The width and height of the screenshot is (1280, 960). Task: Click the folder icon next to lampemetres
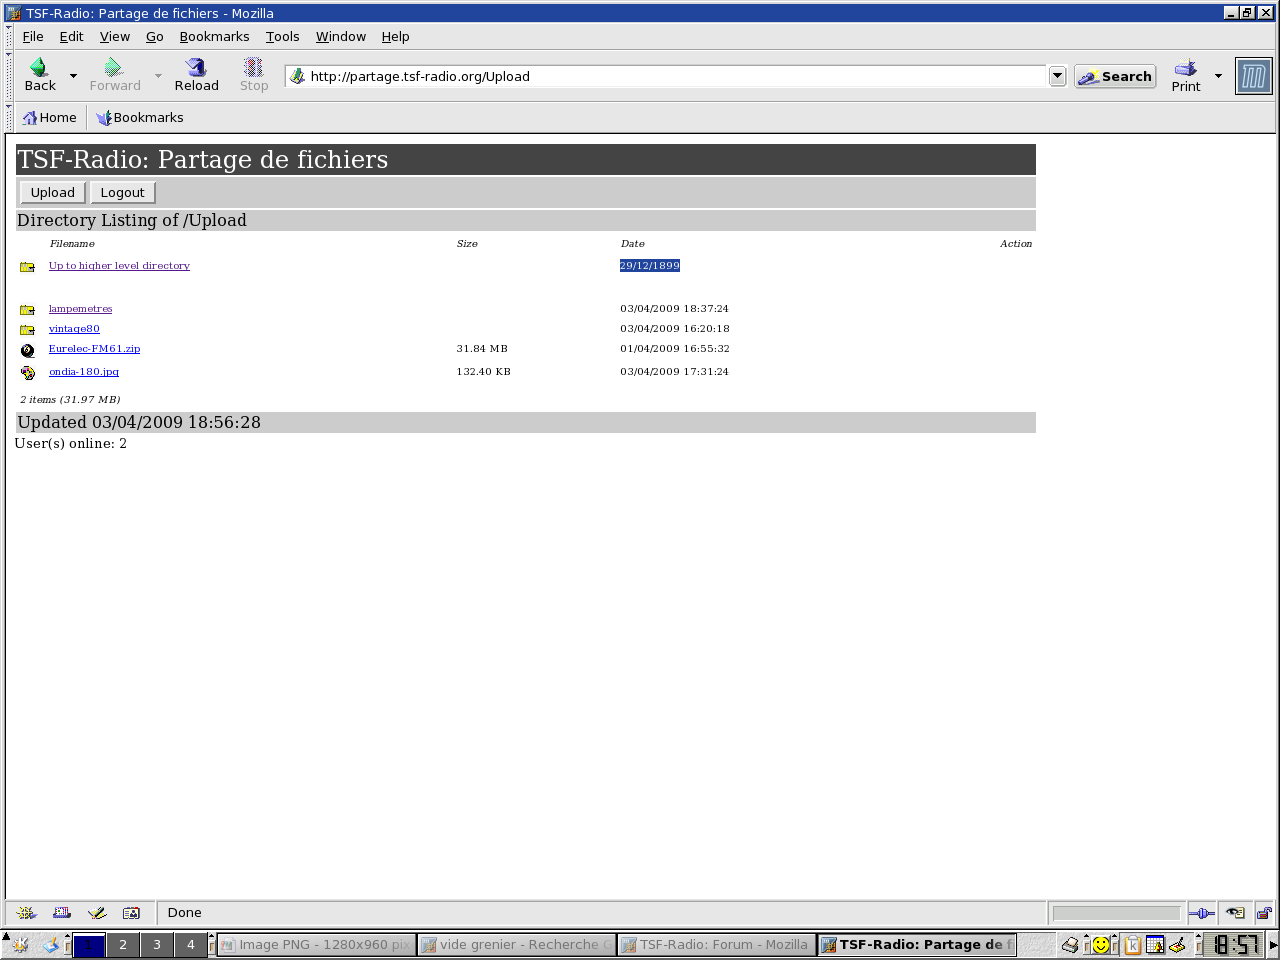tap(27, 310)
